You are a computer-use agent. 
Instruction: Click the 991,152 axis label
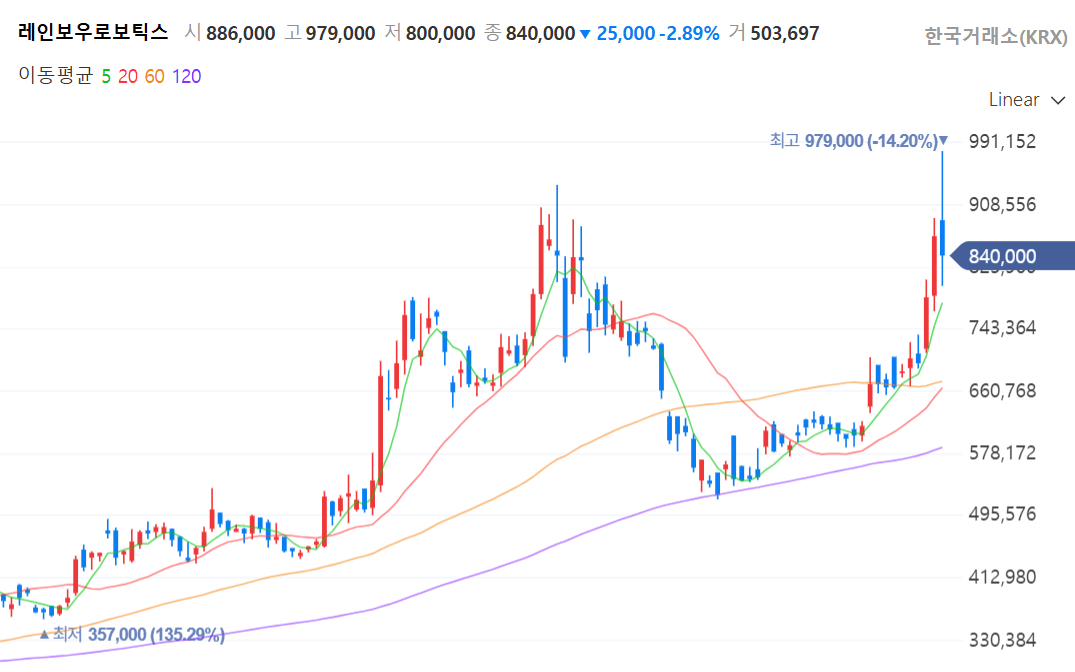[x=1002, y=141]
